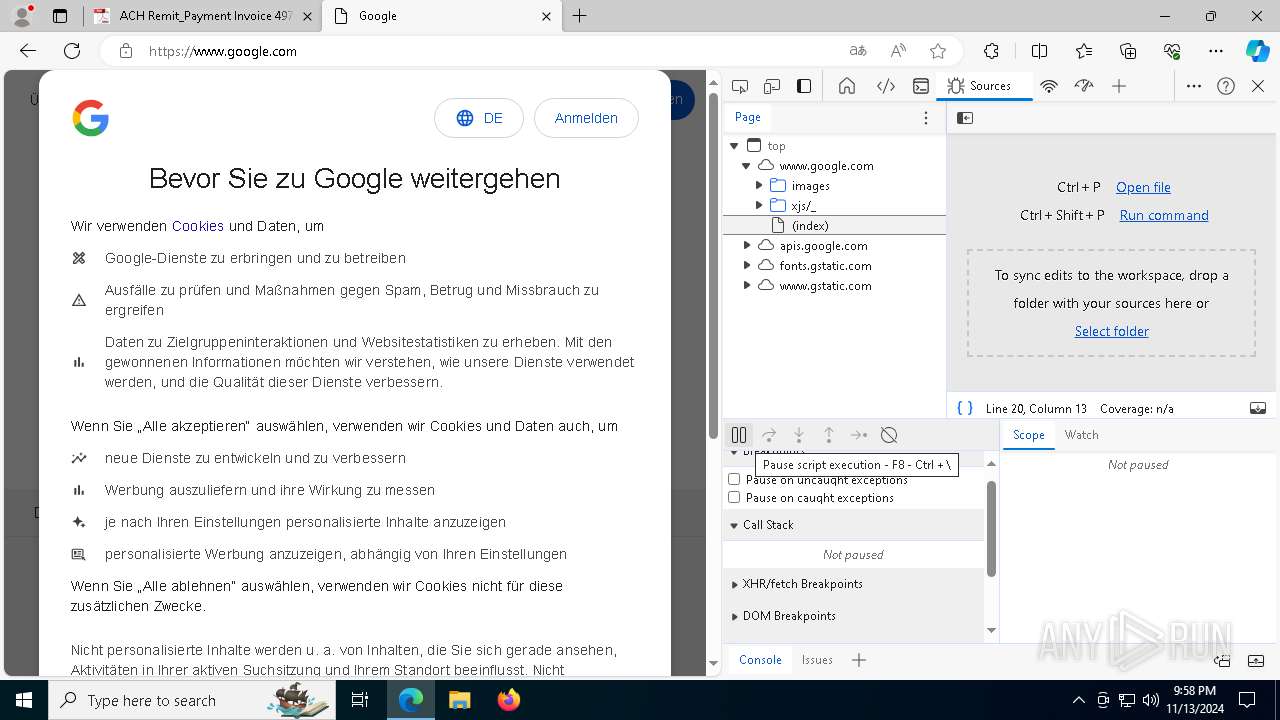Click the Inspect element picker icon

pyautogui.click(x=739, y=86)
